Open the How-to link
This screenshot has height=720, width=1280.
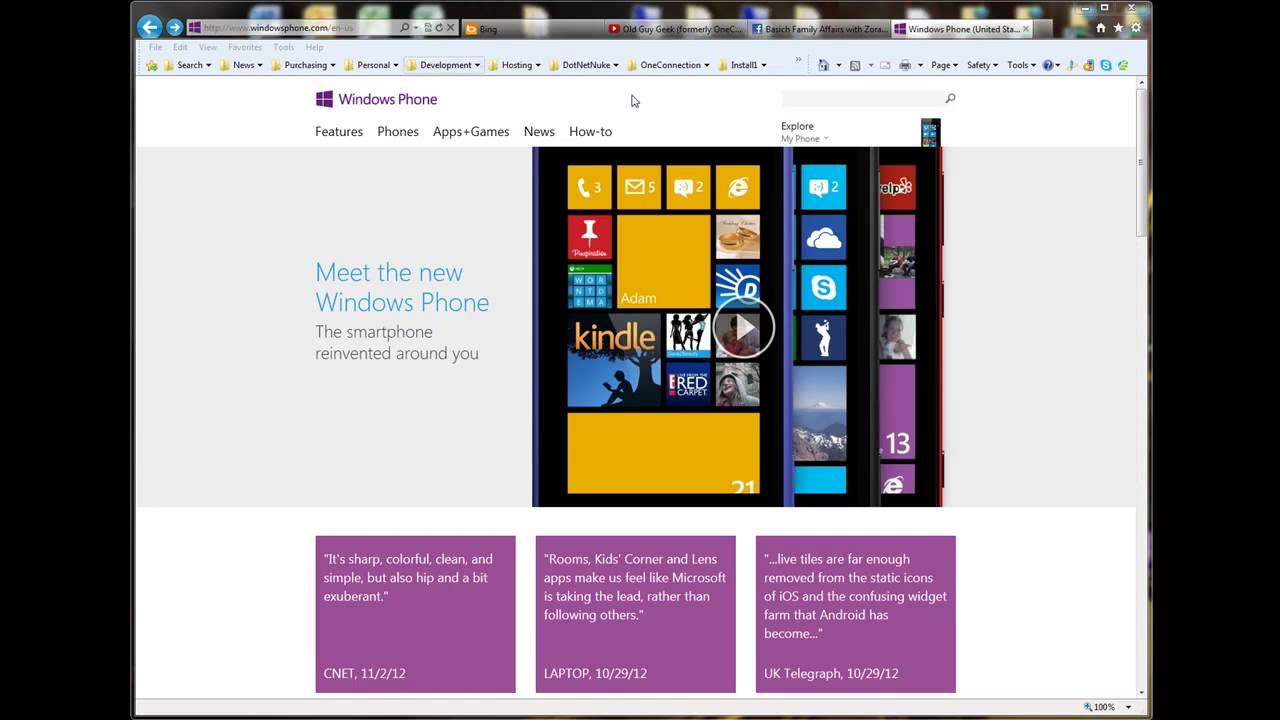tap(590, 131)
